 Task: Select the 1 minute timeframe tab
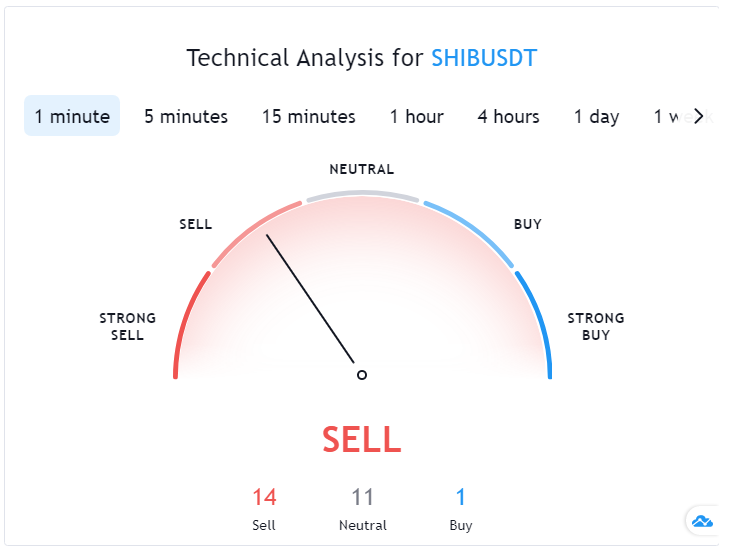(x=72, y=116)
